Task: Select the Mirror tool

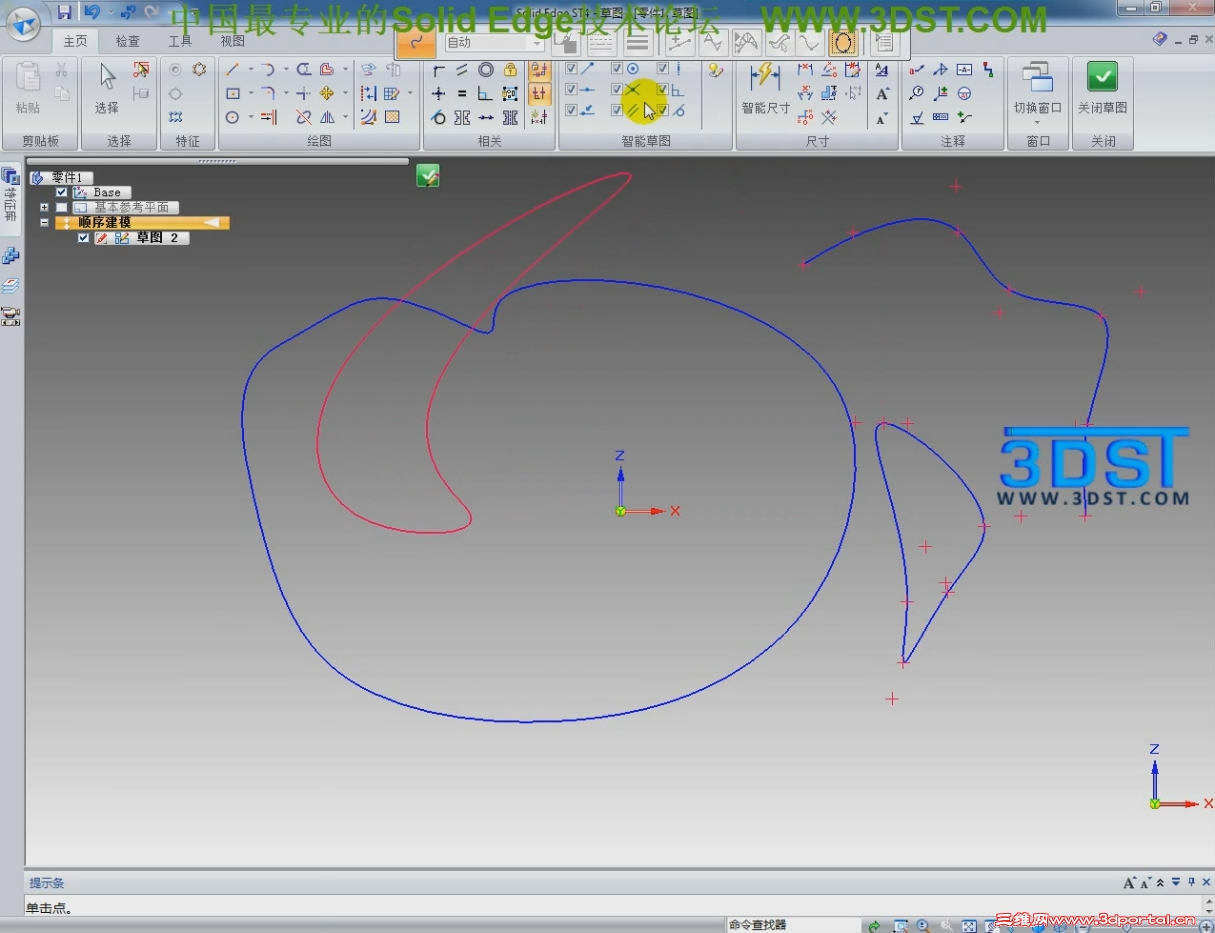Action: (327, 117)
